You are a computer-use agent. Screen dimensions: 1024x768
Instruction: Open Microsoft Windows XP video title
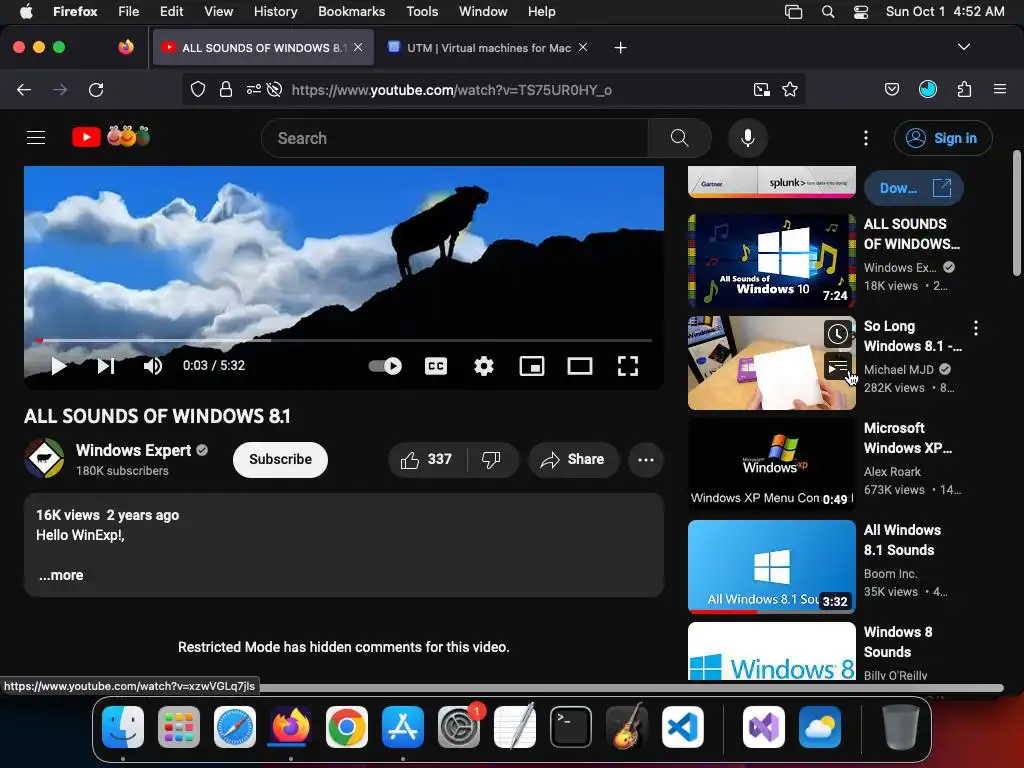(908, 438)
